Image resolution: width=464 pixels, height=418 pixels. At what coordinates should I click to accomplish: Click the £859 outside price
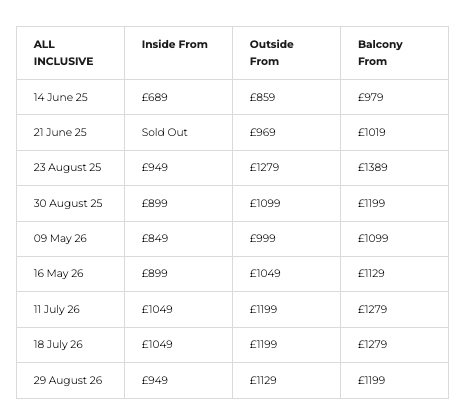point(262,97)
